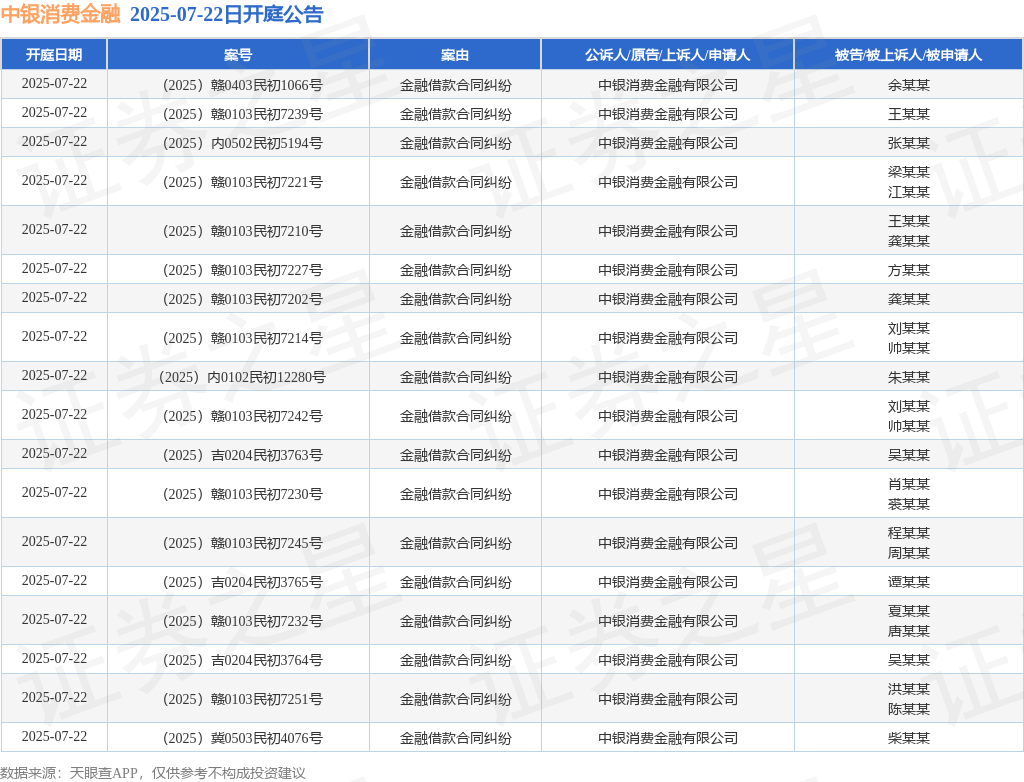Select defendant 朱某某 cell

[908, 377]
